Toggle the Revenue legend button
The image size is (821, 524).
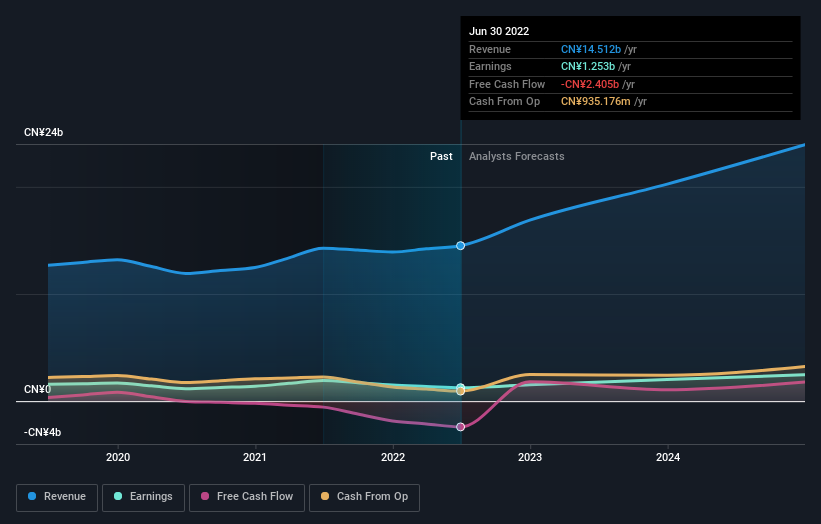pyautogui.click(x=57, y=497)
